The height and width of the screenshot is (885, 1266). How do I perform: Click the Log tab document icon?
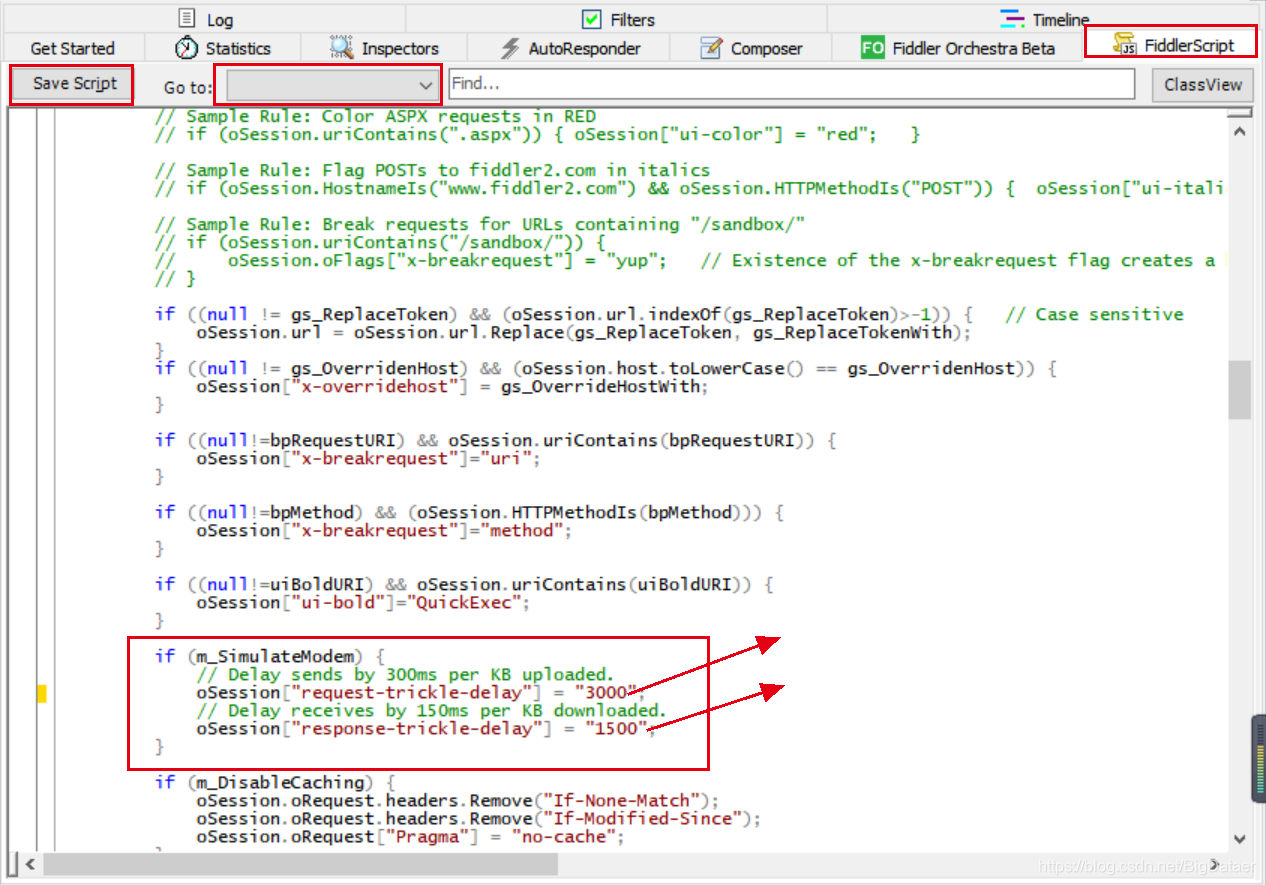tap(187, 19)
